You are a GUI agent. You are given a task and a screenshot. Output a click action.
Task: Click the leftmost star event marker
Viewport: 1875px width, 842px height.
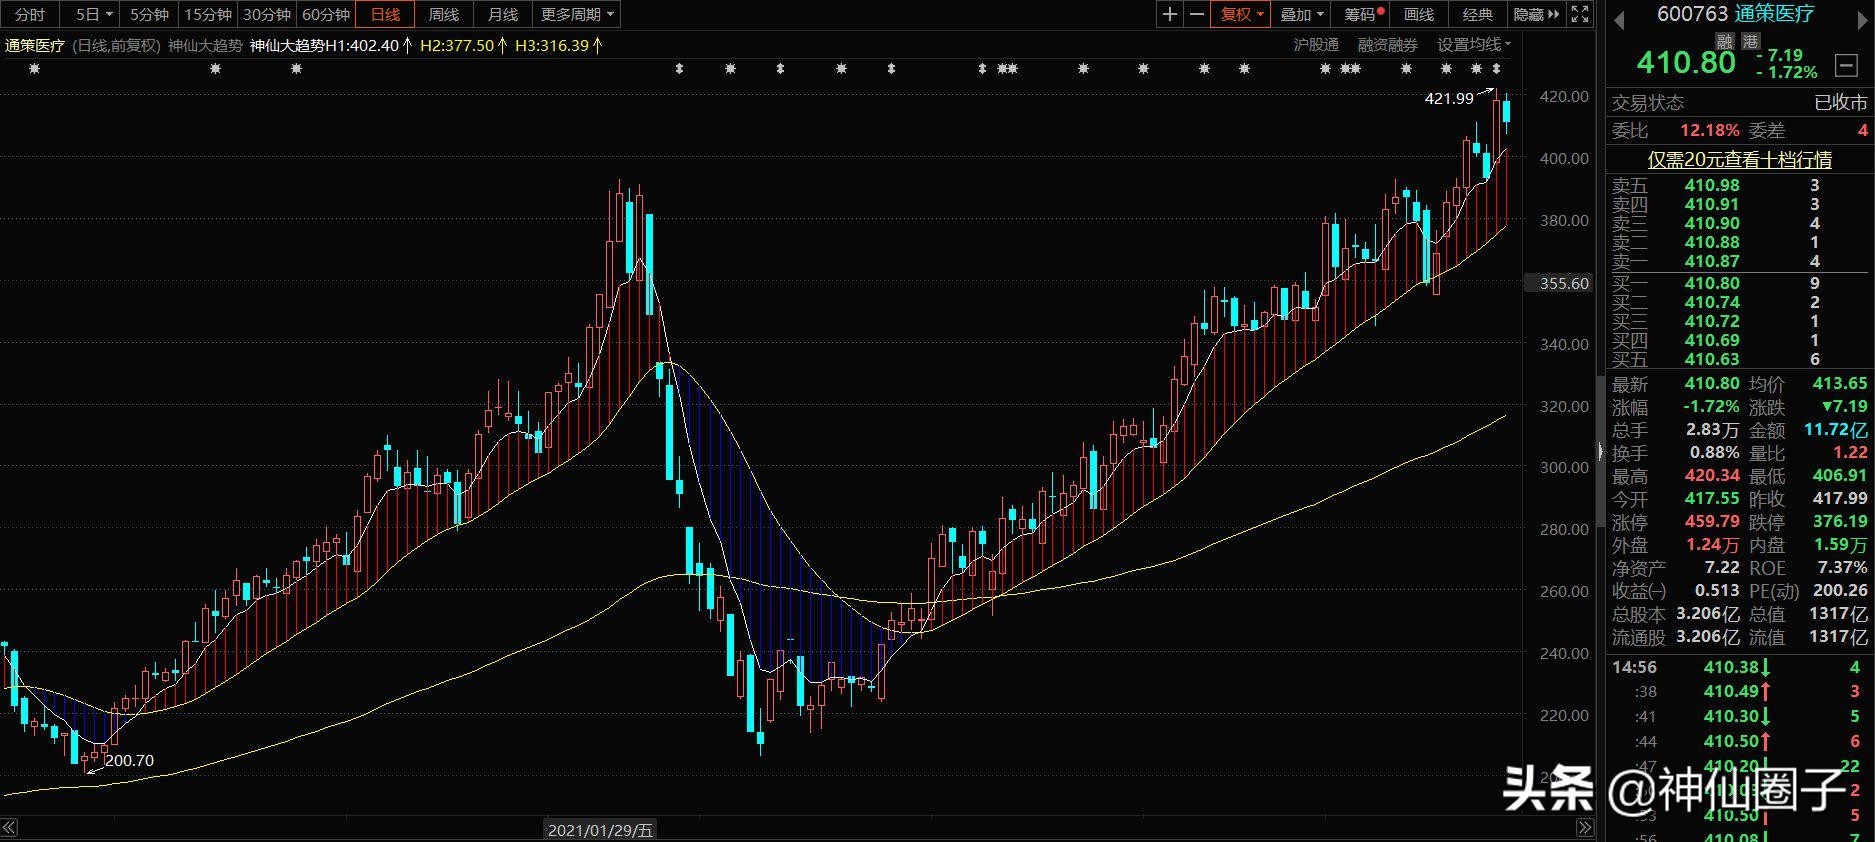pyautogui.click(x=34, y=69)
